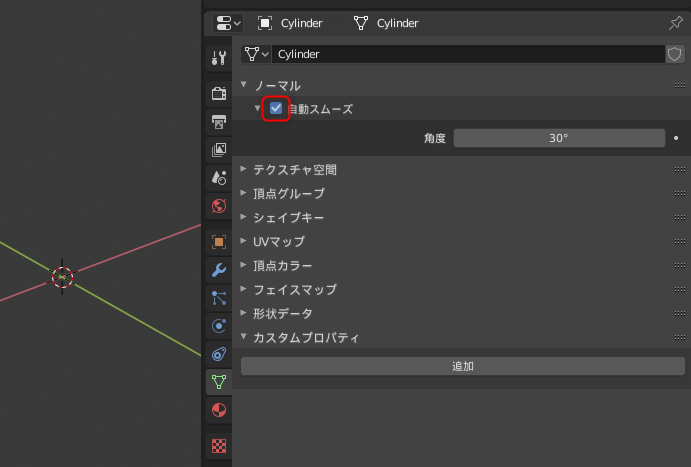The width and height of the screenshot is (691, 467).
Task: Click the 角度 30° value field
Action: point(559,138)
